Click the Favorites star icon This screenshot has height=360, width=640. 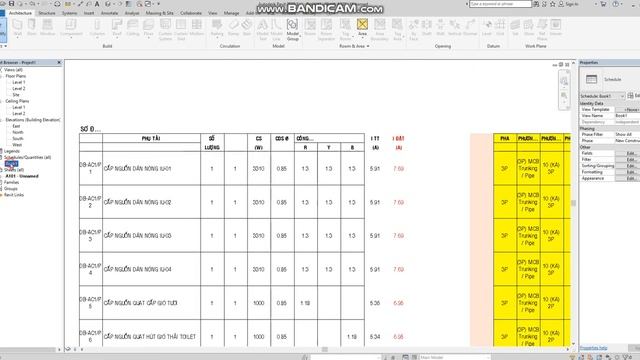click(x=553, y=4)
